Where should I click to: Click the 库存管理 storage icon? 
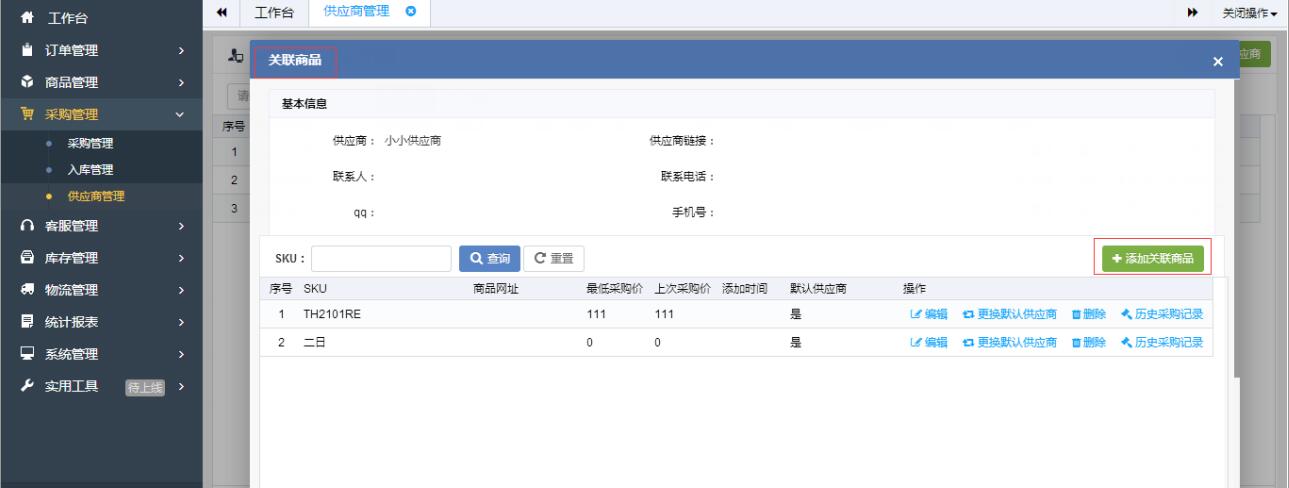(26, 259)
